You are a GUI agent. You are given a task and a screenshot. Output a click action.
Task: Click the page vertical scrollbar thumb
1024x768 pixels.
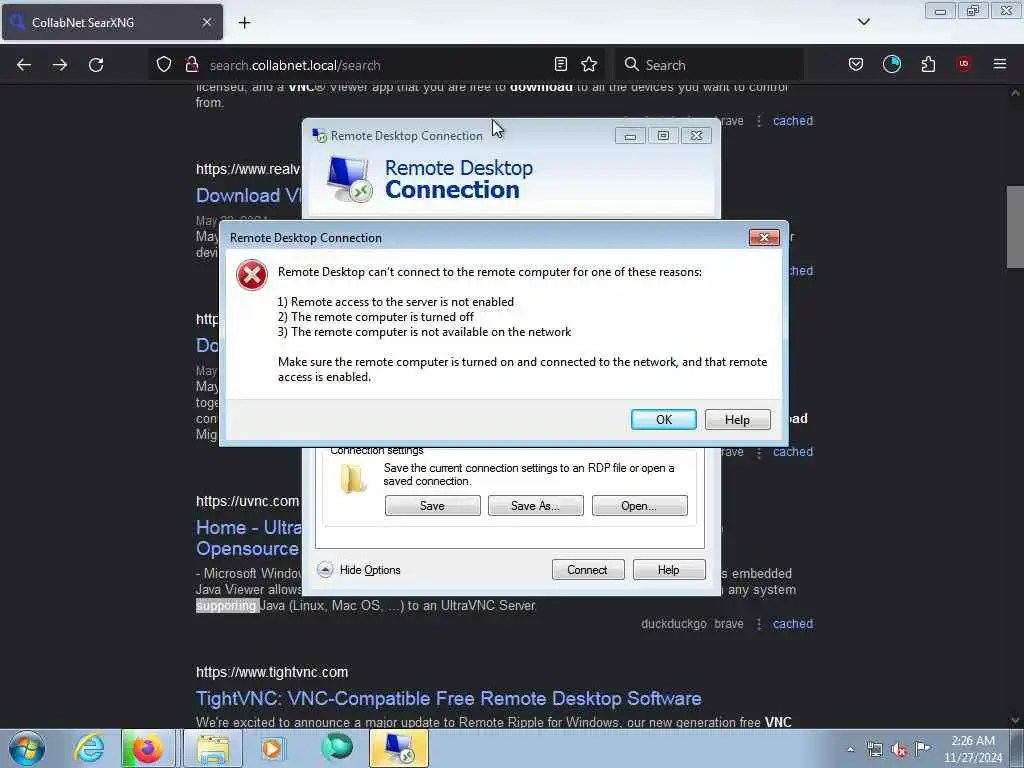pos(1015,227)
